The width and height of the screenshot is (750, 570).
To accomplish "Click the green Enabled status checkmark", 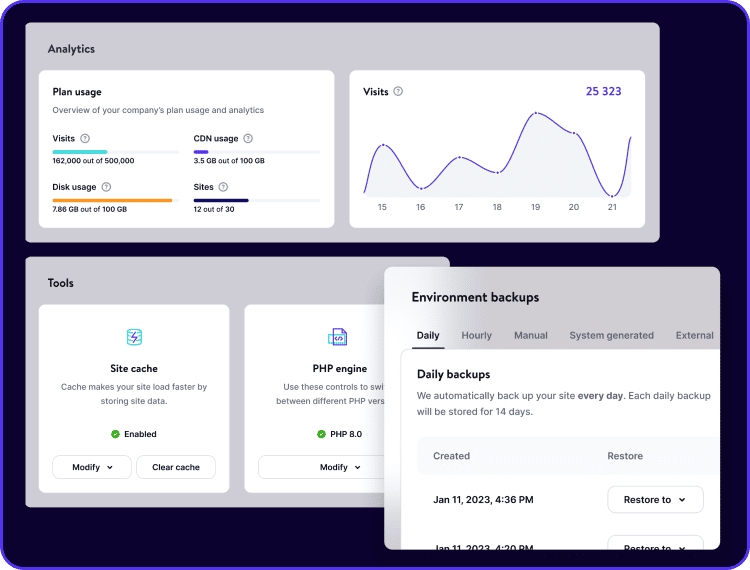I will (x=115, y=434).
